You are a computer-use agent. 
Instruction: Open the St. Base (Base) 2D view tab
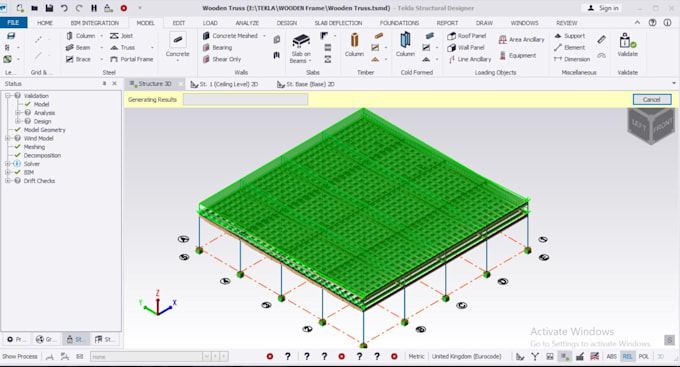point(306,84)
